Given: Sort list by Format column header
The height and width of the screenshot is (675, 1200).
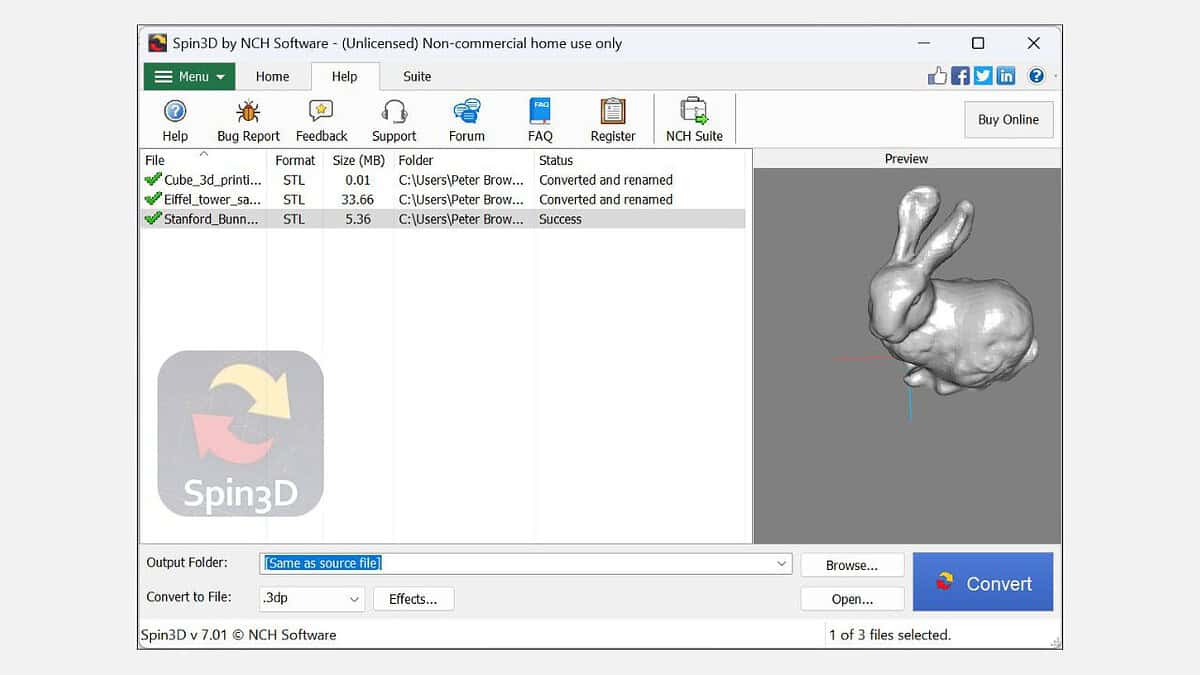Looking at the screenshot, I should (295, 160).
